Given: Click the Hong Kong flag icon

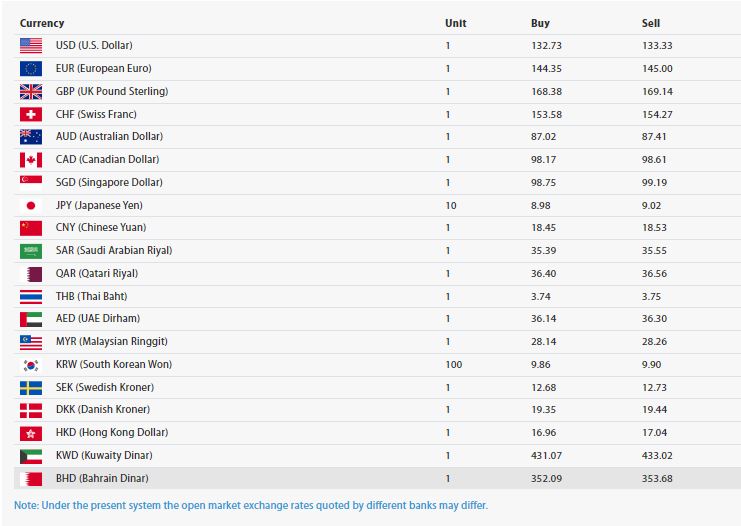Looking at the screenshot, I should point(31,433).
